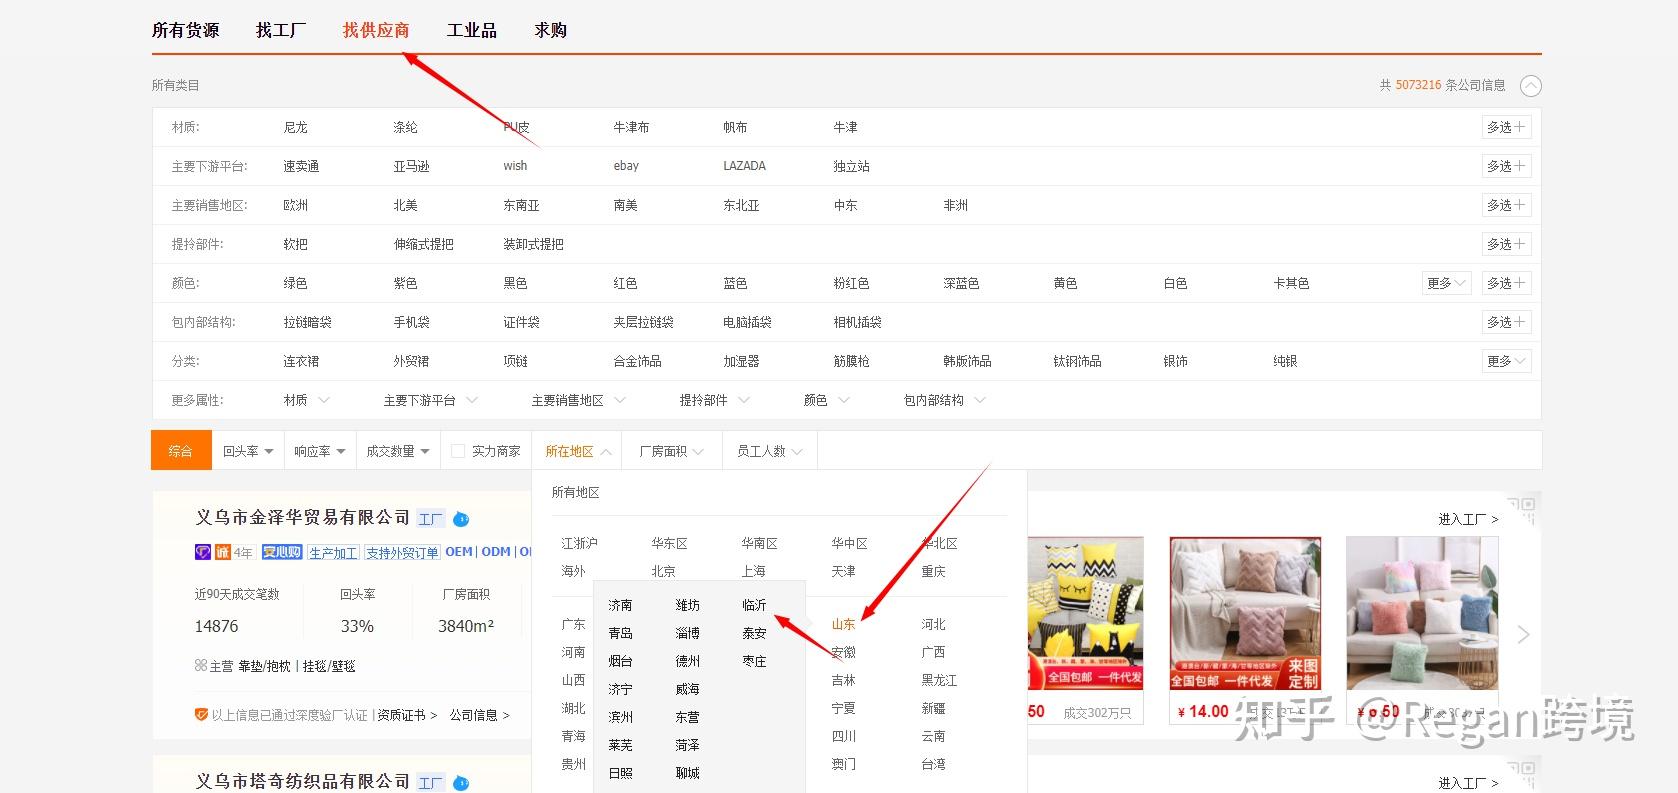This screenshot has width=1678, height=793.
Task: Click the blue badge icon beside 义乌市金泽华贸易有限公司
Action: [461, 519]
